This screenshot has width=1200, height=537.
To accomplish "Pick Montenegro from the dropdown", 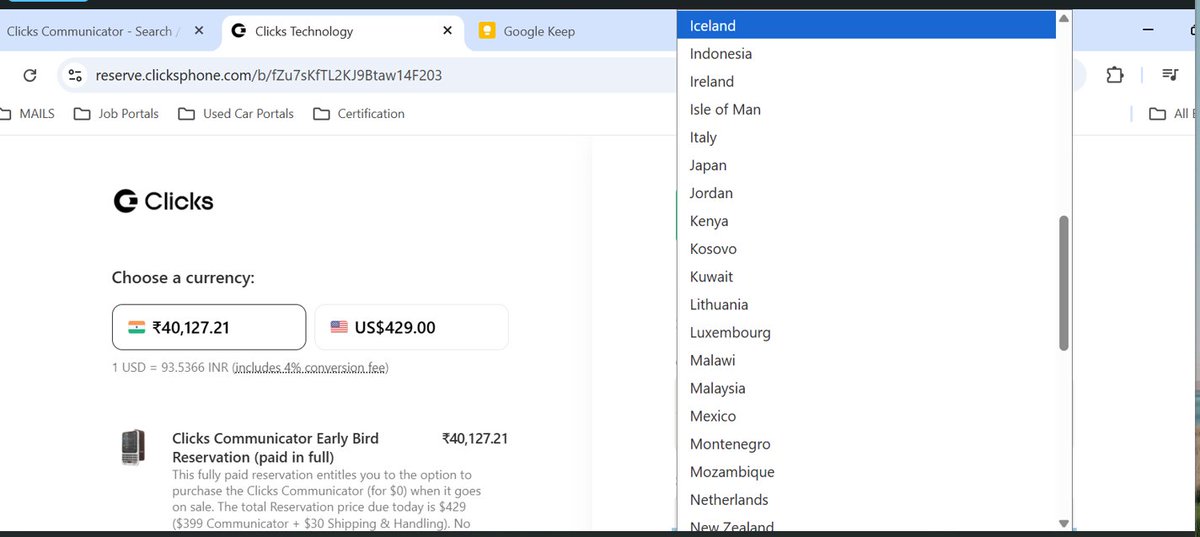I will 866,444.
